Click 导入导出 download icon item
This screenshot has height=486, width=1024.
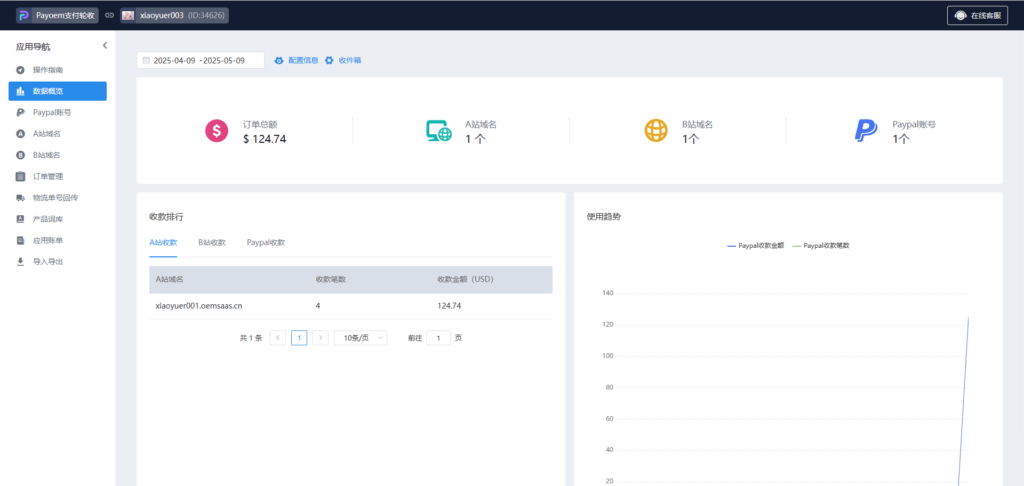coord(48,262)
